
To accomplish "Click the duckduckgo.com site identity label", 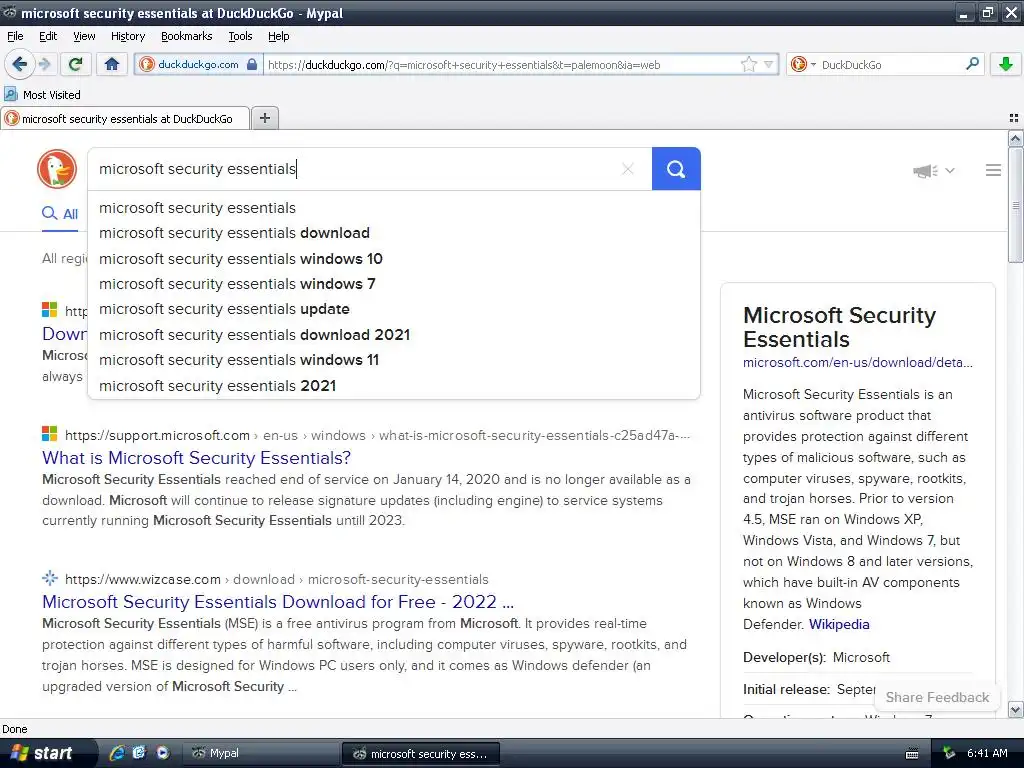I will point(198,64).
